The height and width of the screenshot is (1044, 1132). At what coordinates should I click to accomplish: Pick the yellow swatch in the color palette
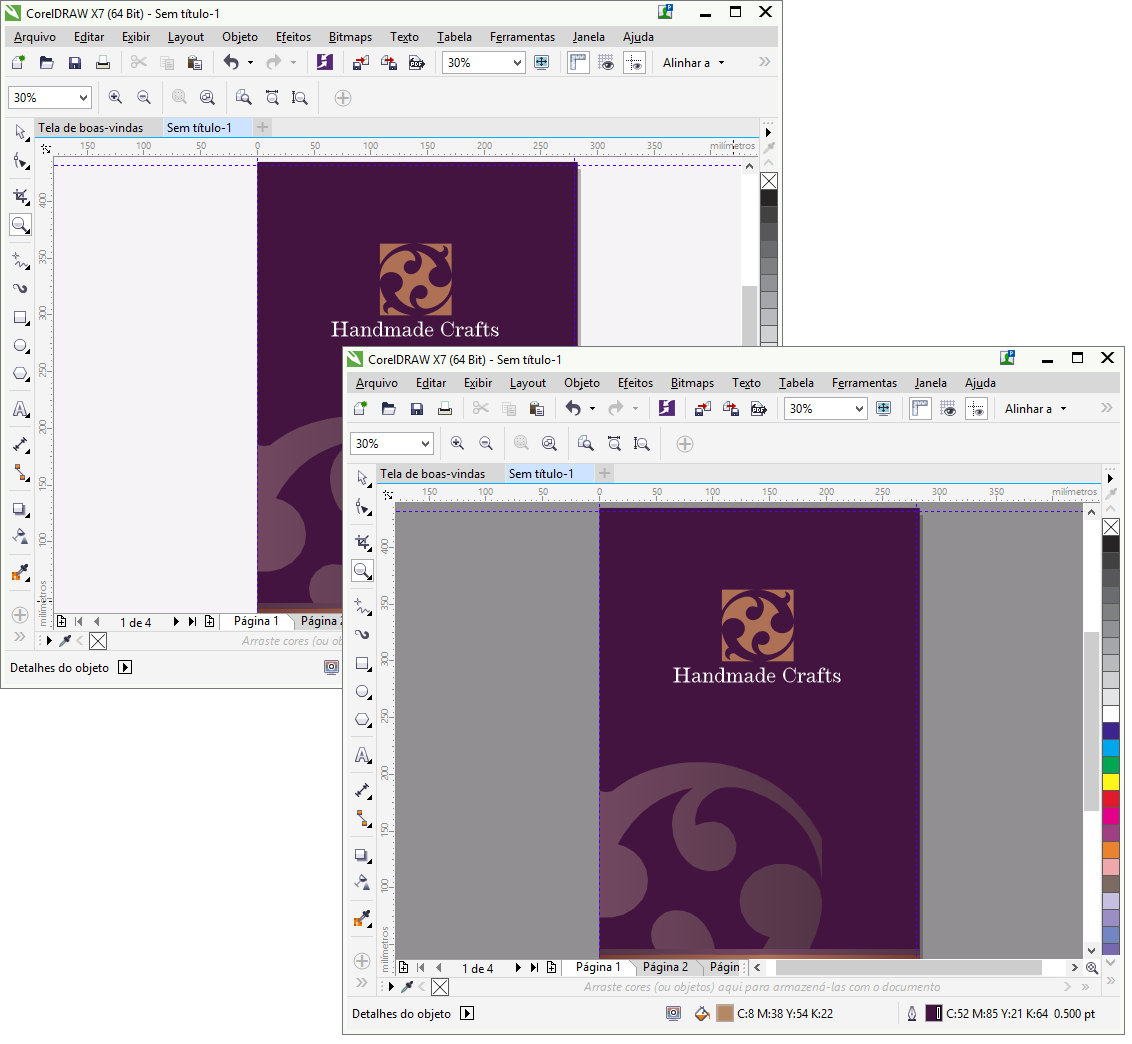point(1111,782)
